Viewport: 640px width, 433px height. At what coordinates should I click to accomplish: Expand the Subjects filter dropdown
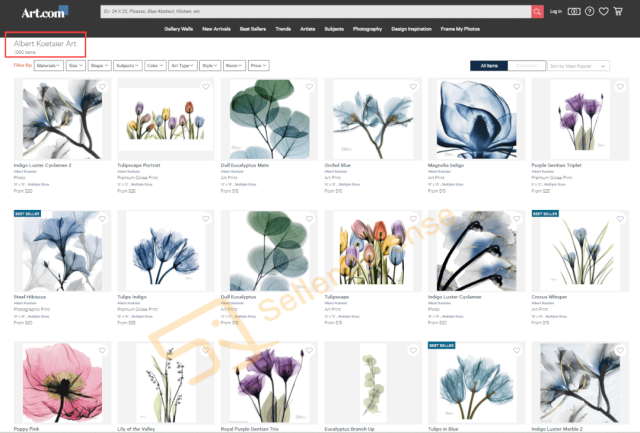pyautogui.click(x=128, y=66)
